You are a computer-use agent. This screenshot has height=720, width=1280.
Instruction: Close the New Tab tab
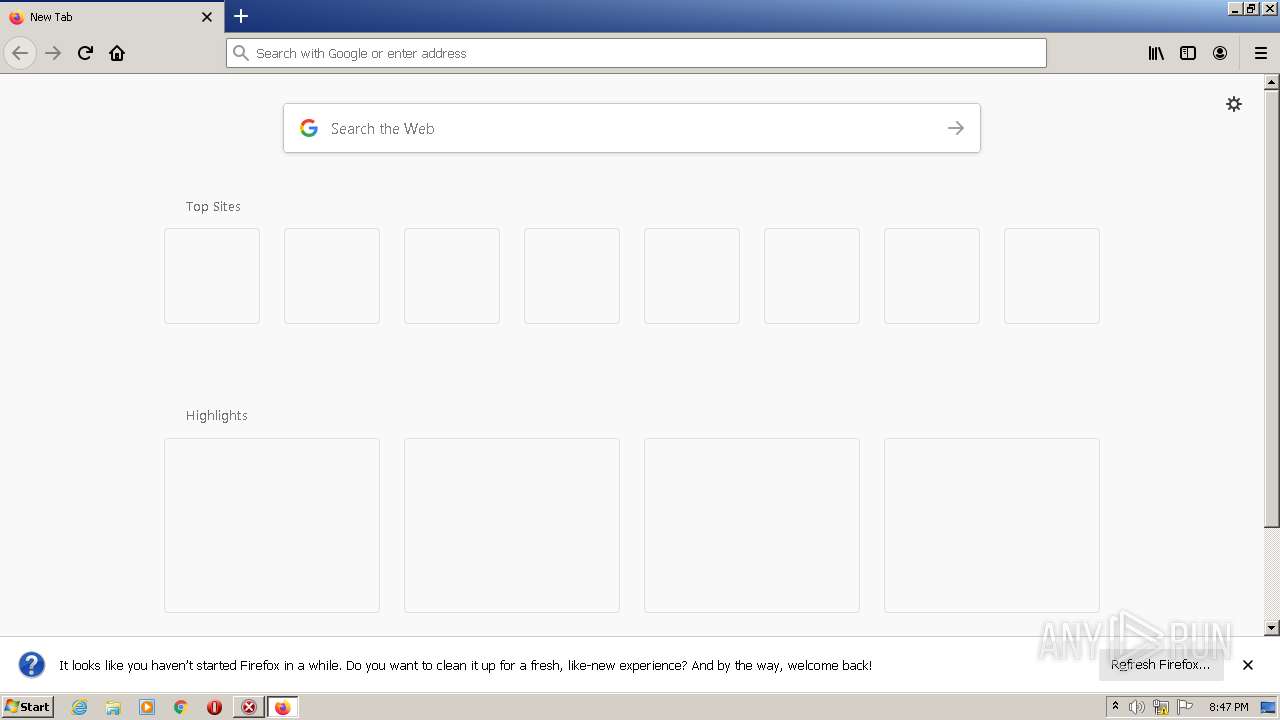[207, 17]
